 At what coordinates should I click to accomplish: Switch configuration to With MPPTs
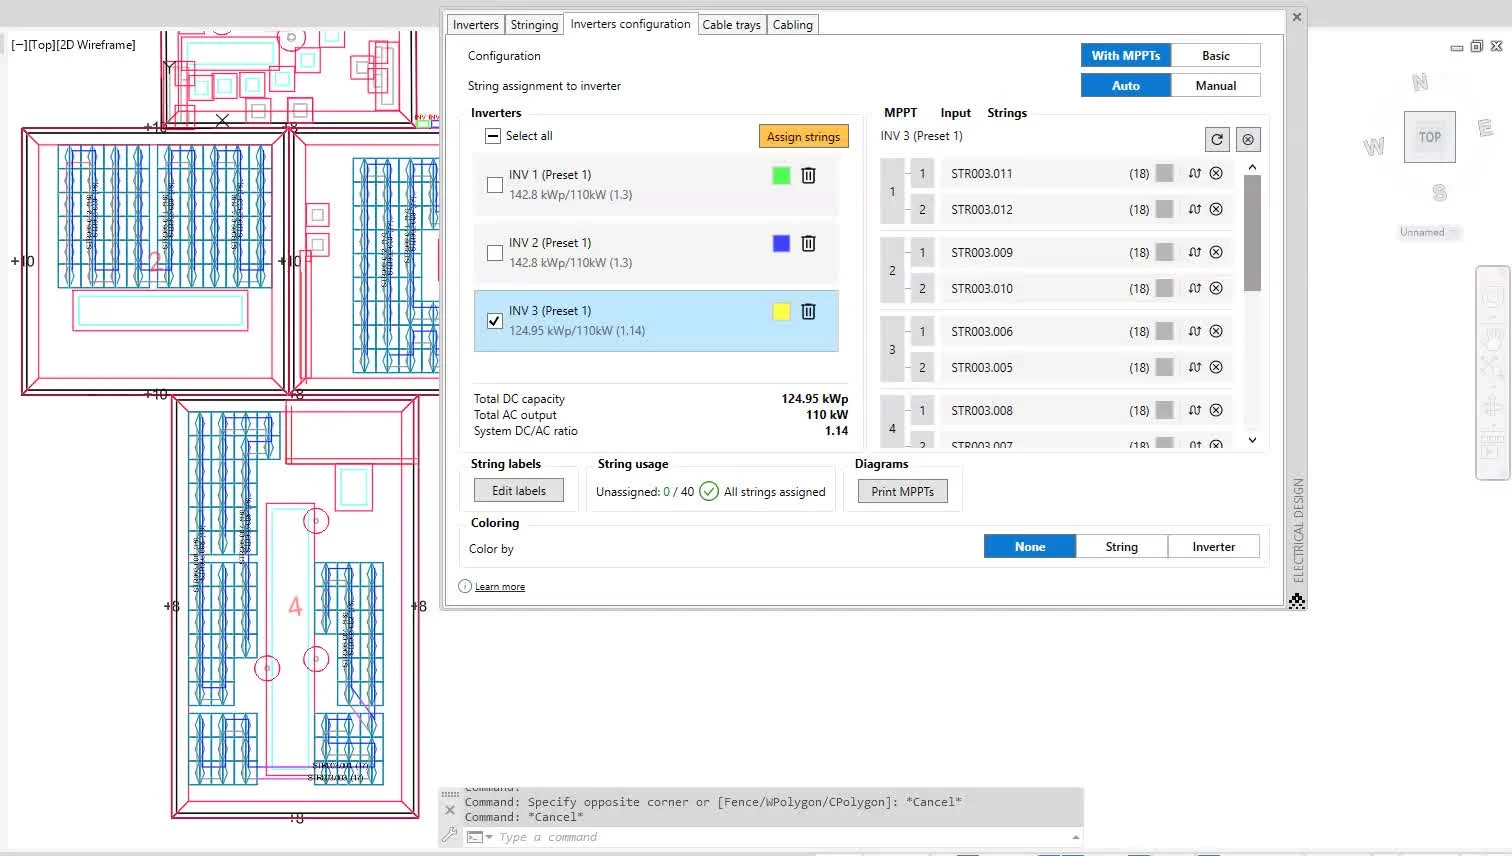pyautogui.click(x=1126, y=56)
